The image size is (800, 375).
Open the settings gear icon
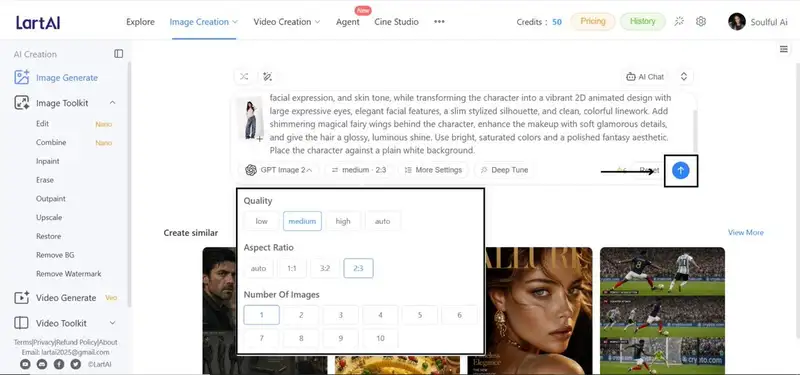coord(701,21)
